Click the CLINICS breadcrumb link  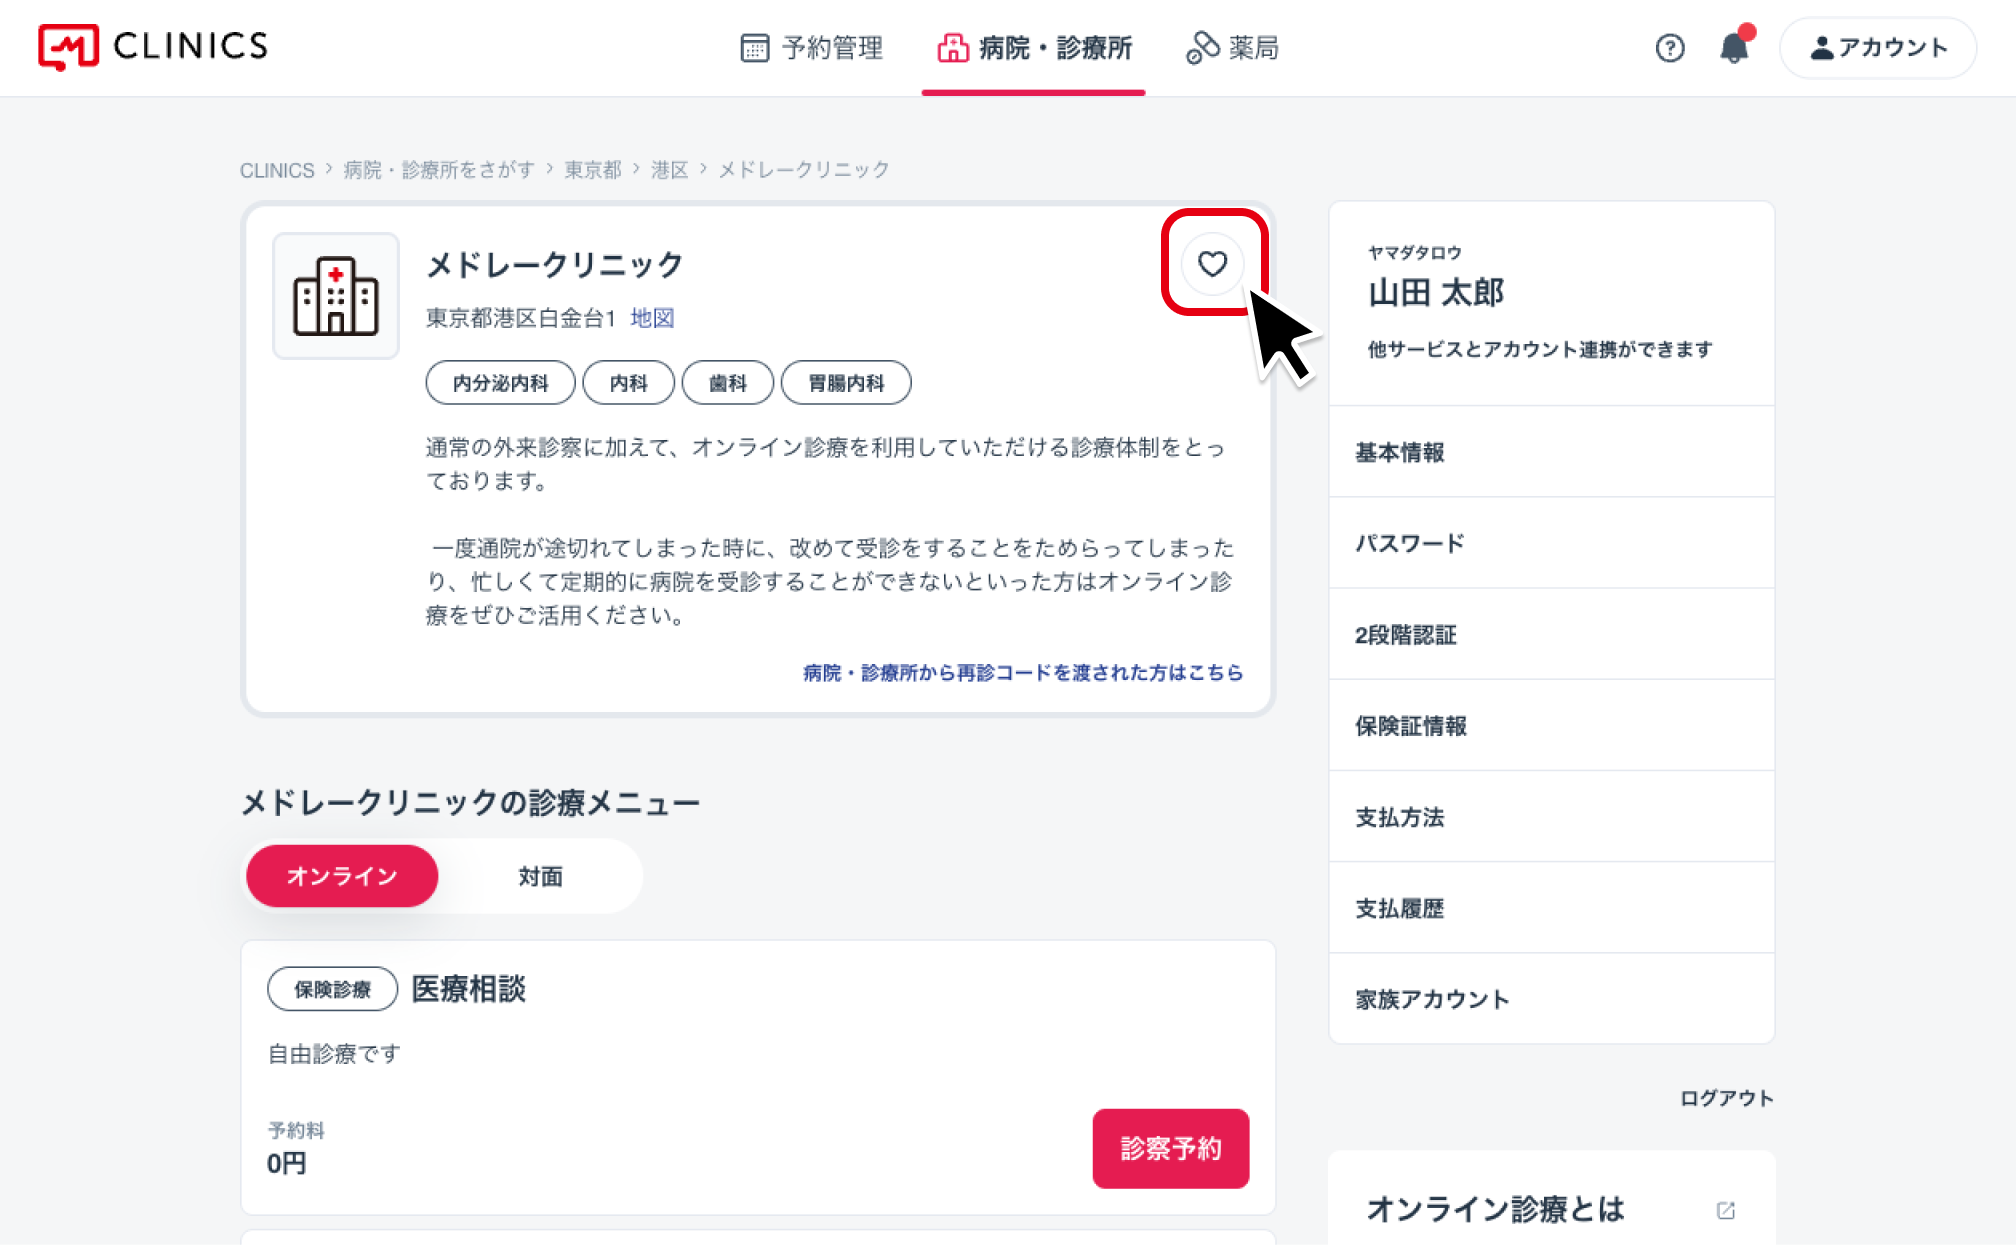point(277,170)
